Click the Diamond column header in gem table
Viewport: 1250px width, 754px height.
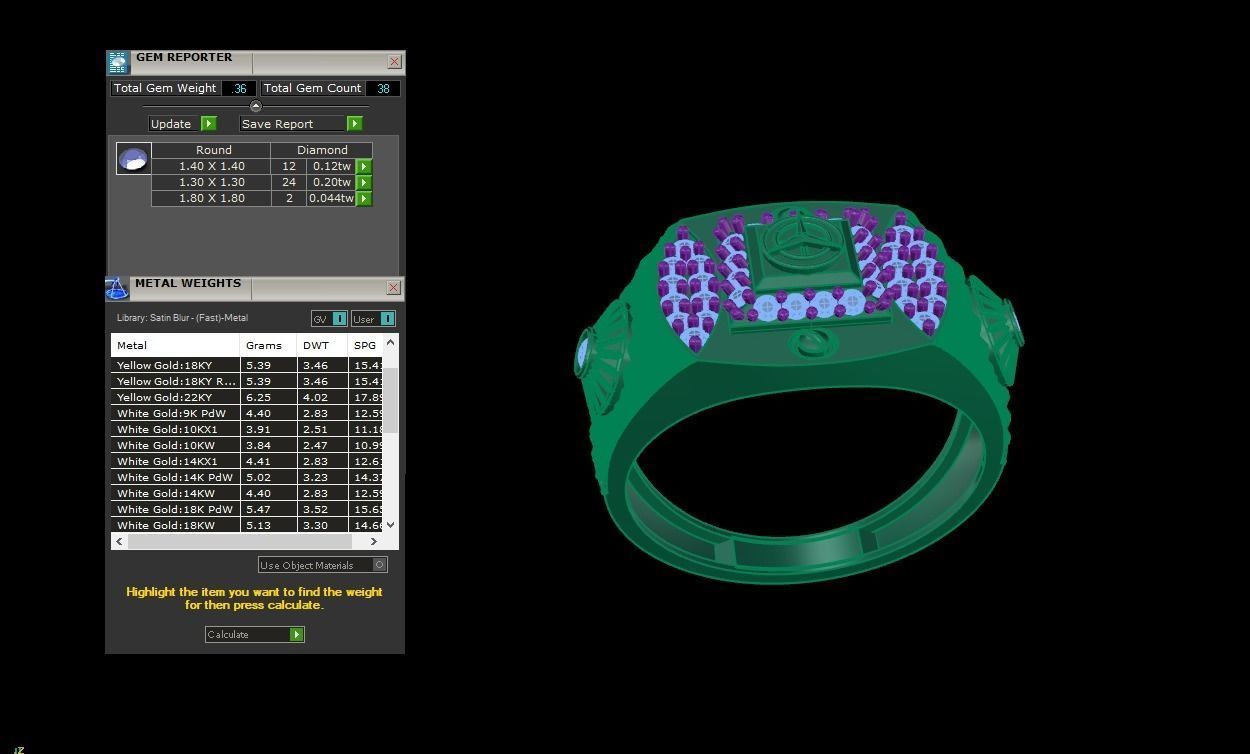(x=322, y=150)
